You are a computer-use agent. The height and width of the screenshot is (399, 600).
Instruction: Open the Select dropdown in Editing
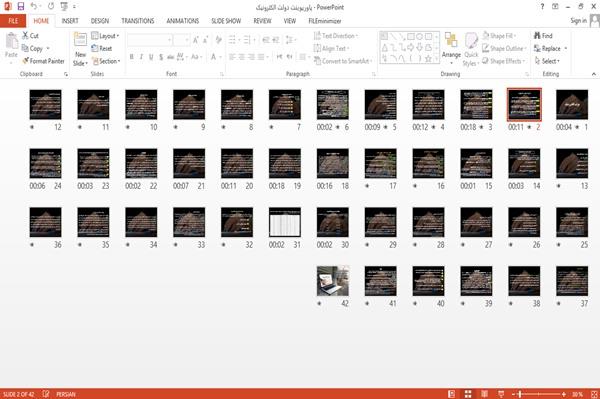click(547, 61)
